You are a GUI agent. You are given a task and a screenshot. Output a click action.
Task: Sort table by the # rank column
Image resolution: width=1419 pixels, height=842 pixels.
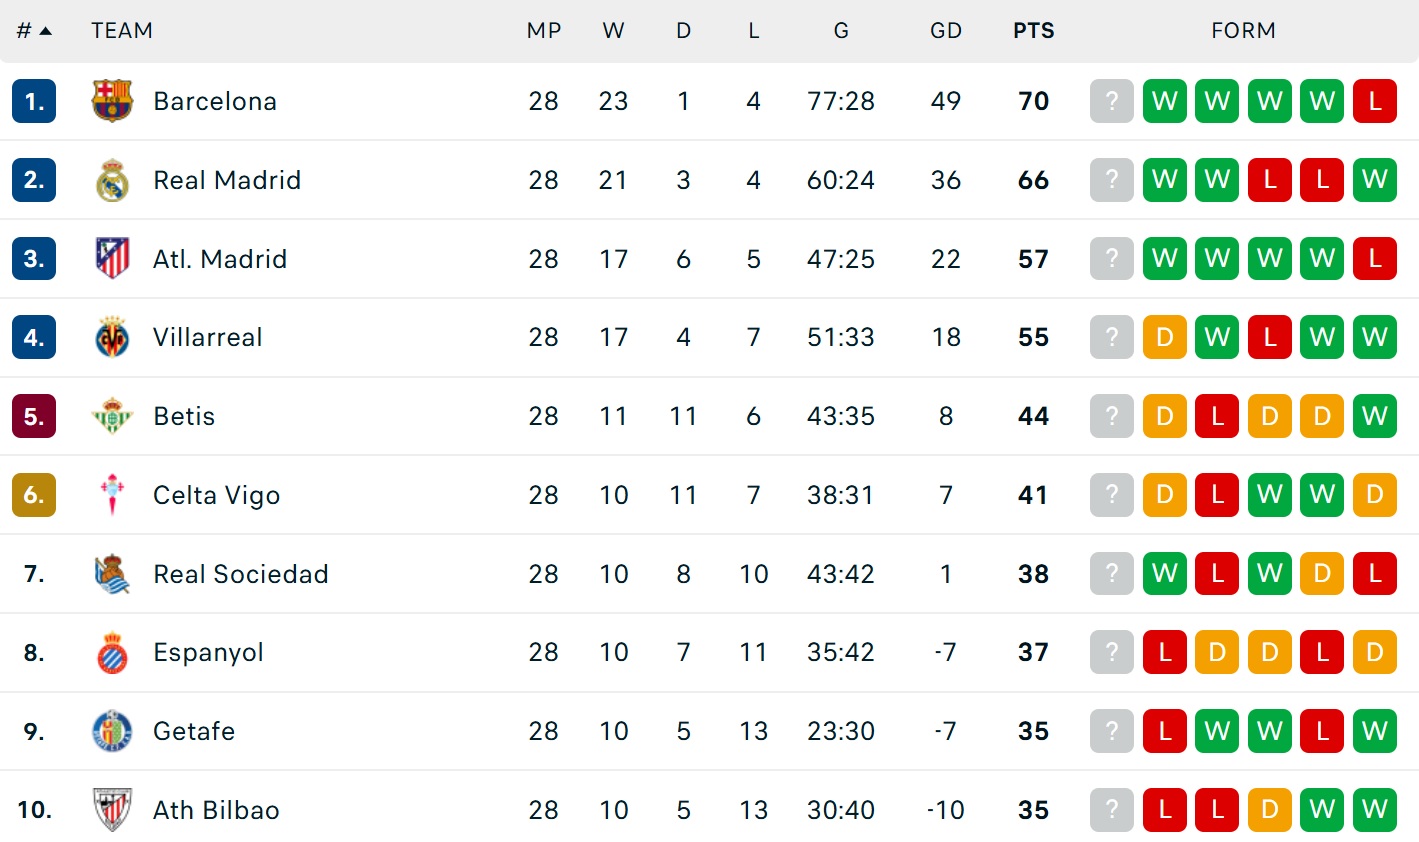[33, 31]
